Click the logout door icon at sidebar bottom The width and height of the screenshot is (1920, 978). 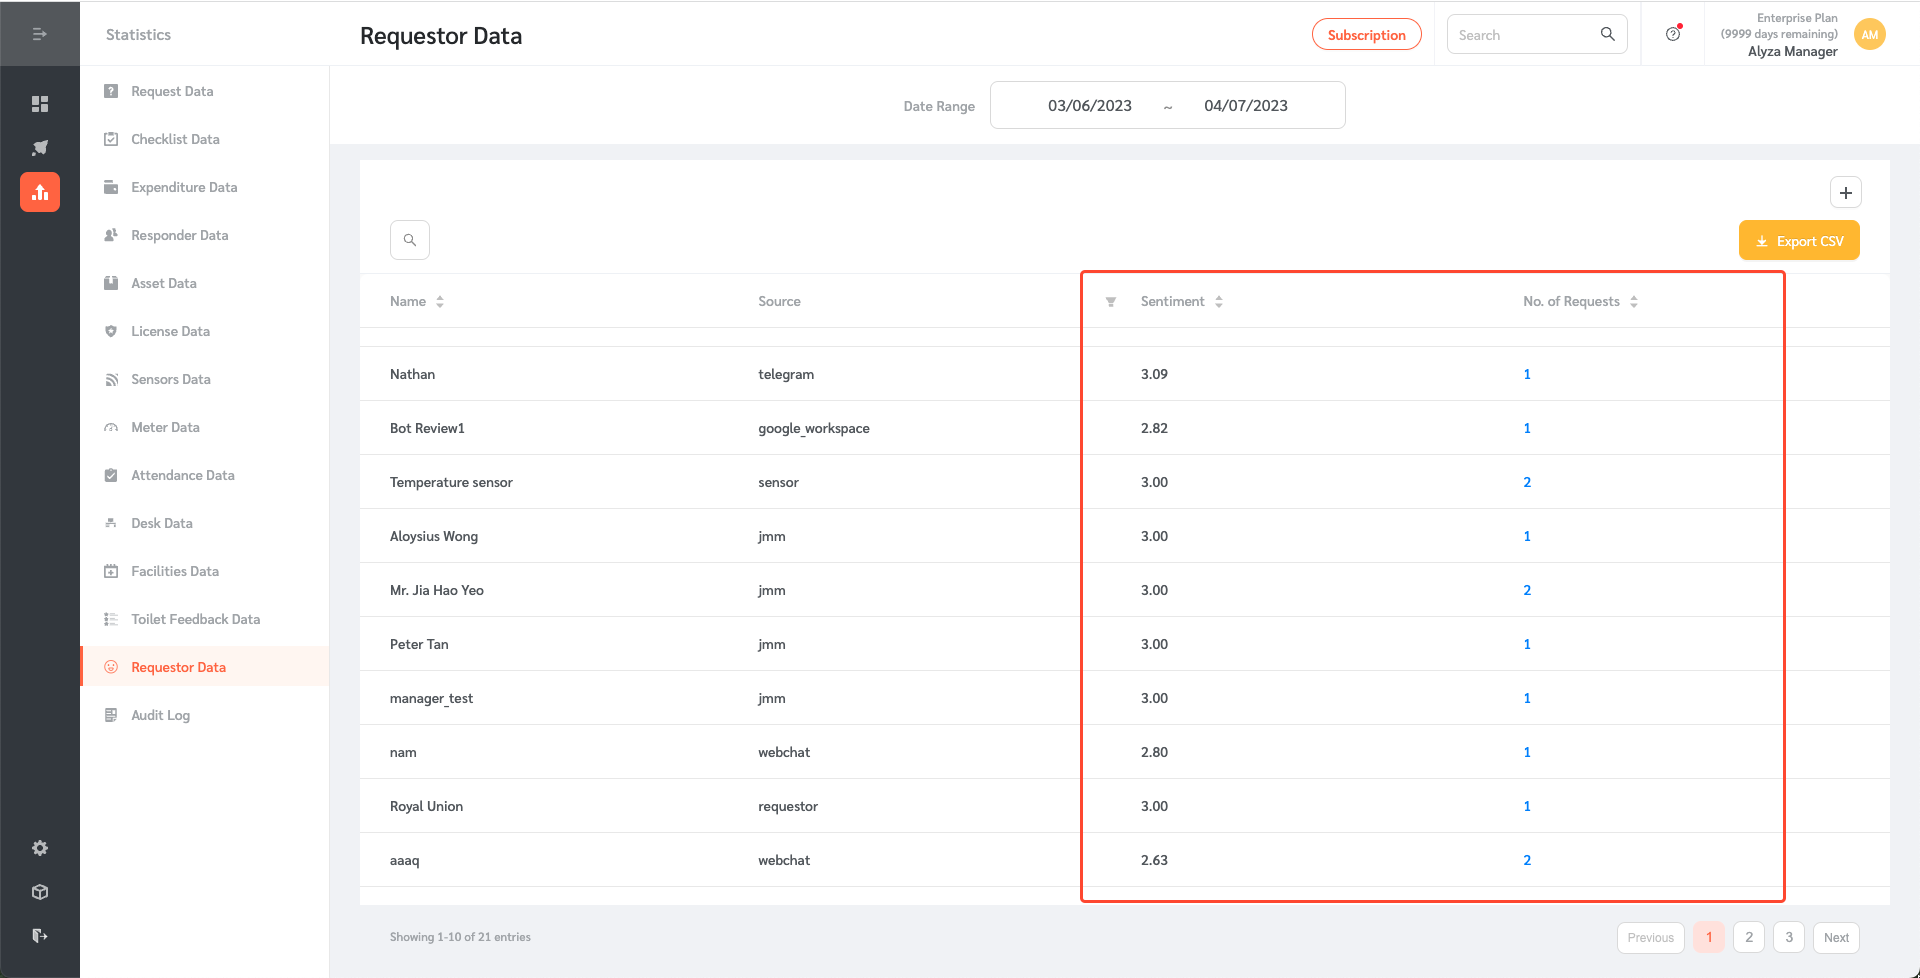click(x=40, y=935)
